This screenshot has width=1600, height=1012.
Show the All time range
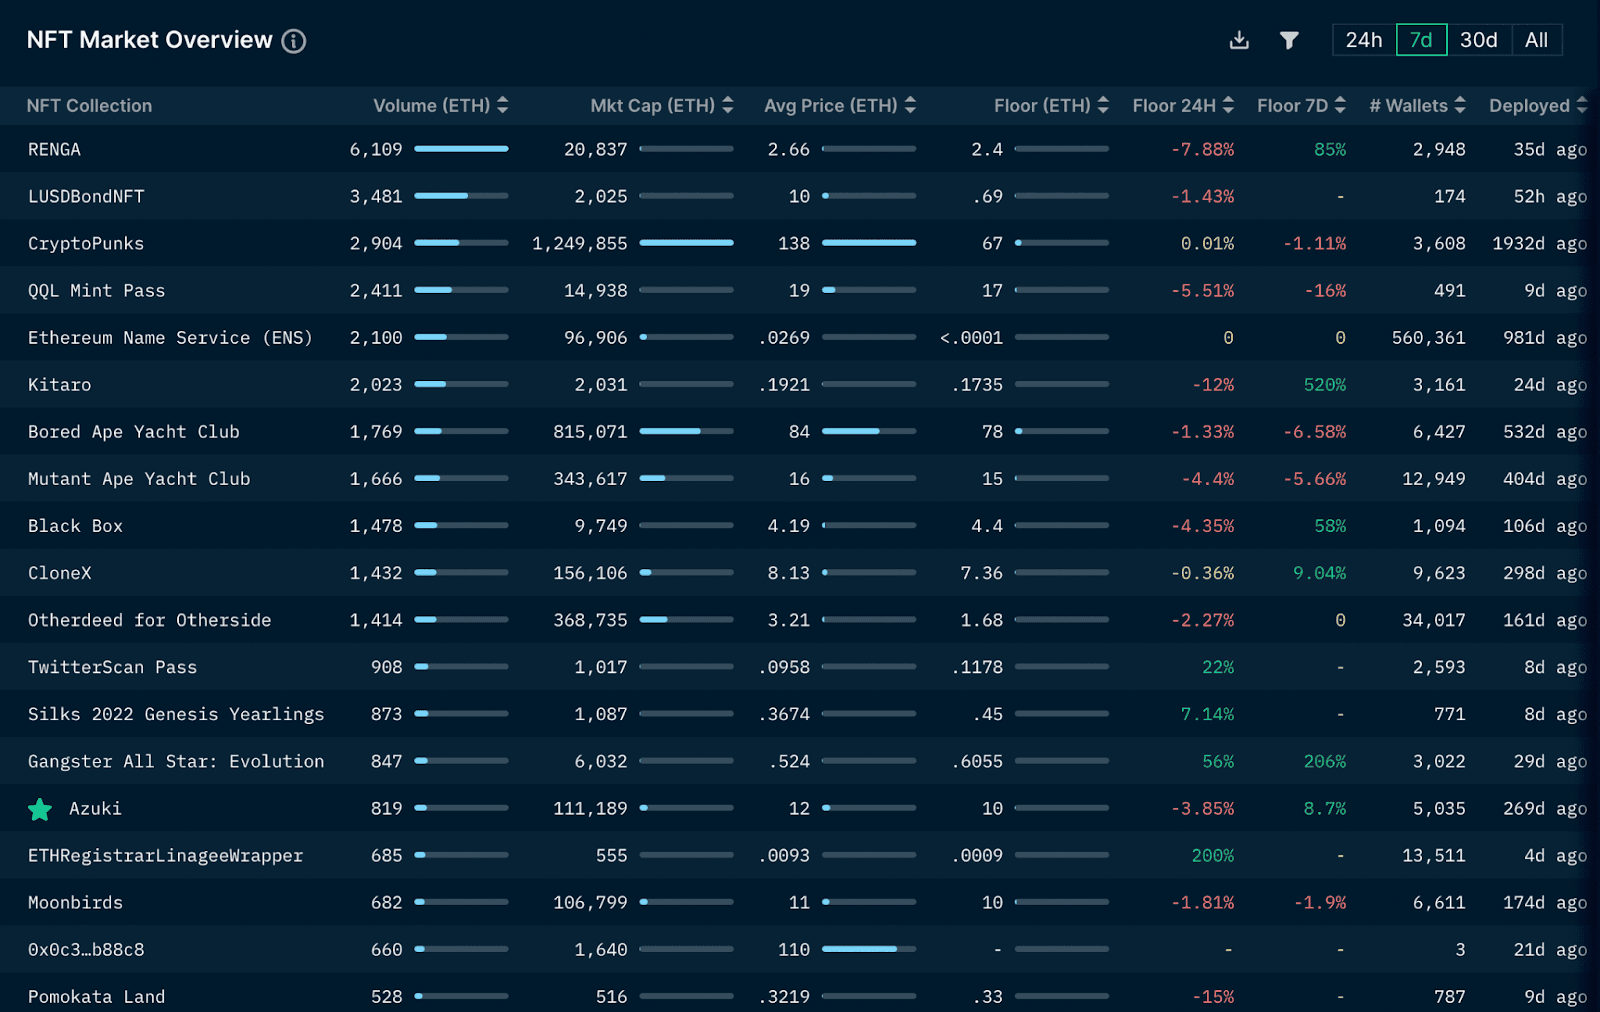[x=1537, y=40]
